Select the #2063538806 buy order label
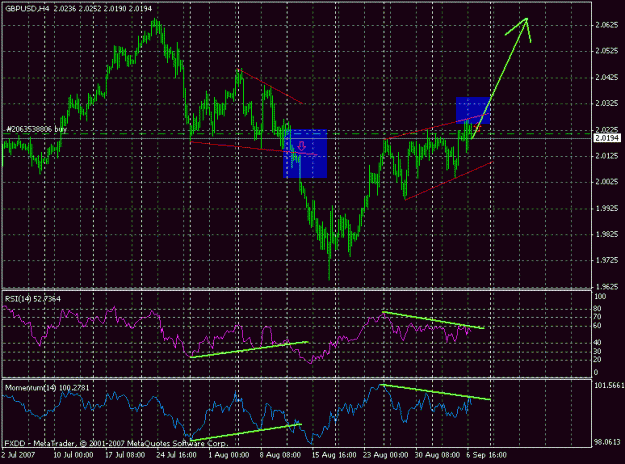The width and height of the screenshot is (625, 464). tap(36, 129)
